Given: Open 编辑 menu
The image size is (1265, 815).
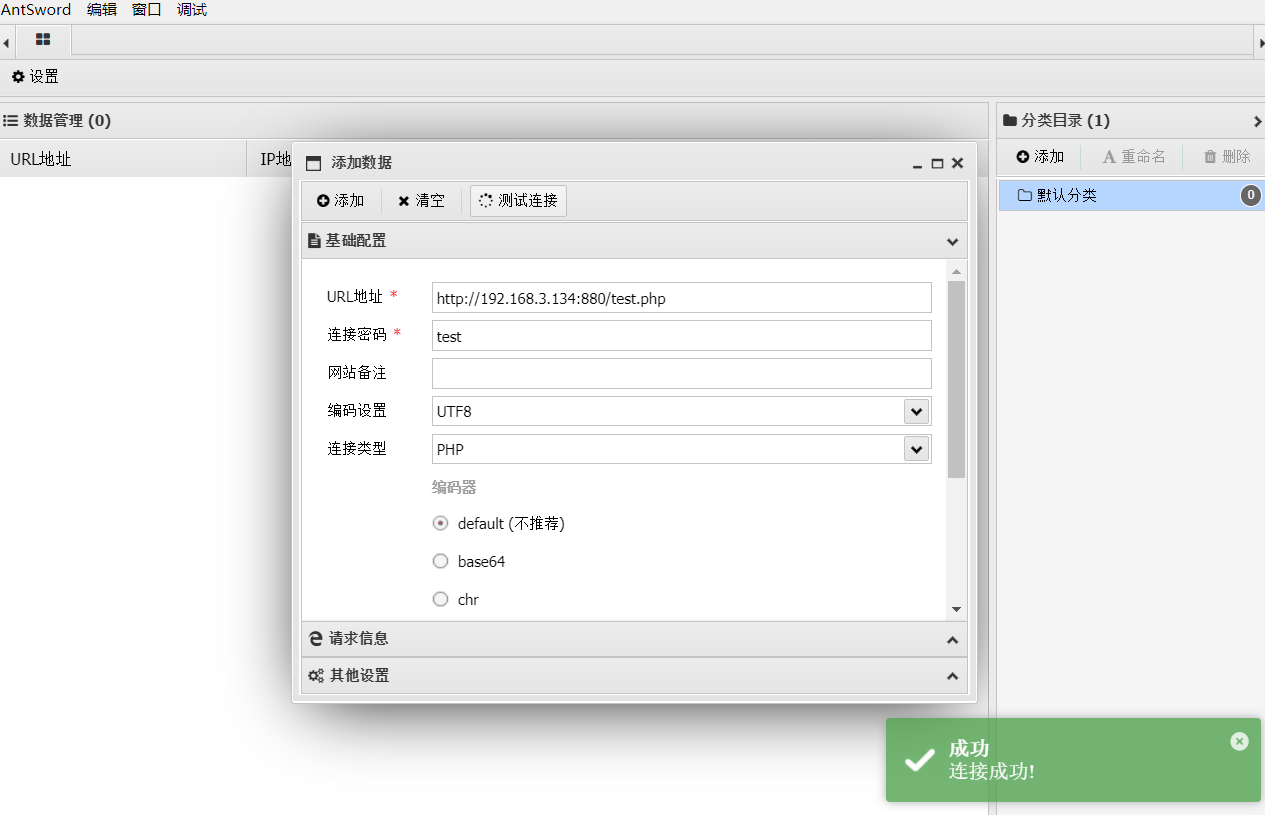Looking at the screenshot, I should tap(102, 10).
